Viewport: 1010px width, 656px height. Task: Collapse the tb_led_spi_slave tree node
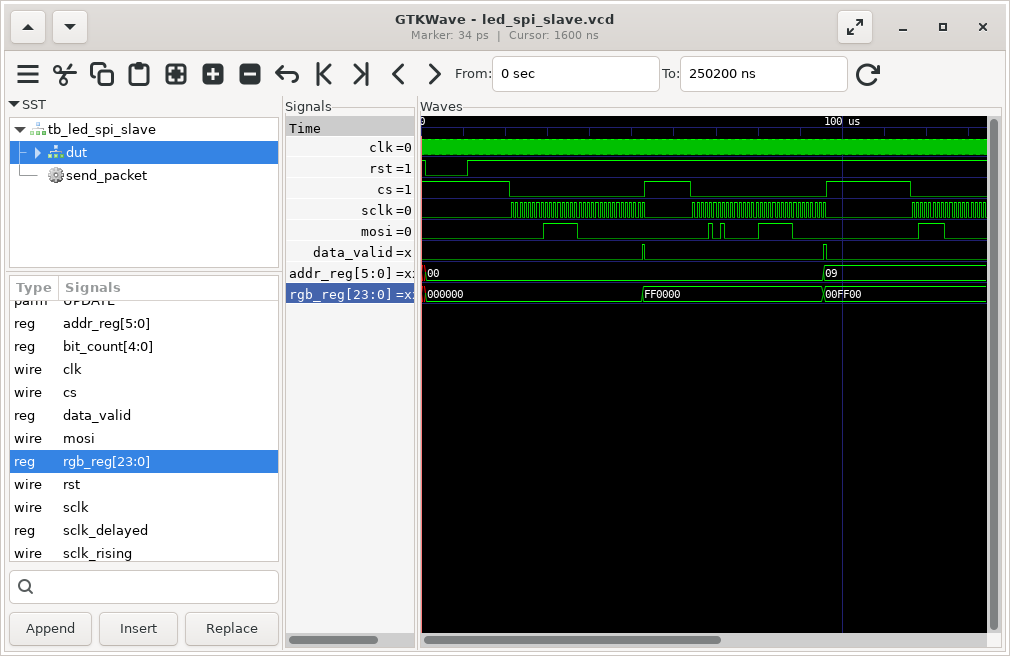(20, 129)
